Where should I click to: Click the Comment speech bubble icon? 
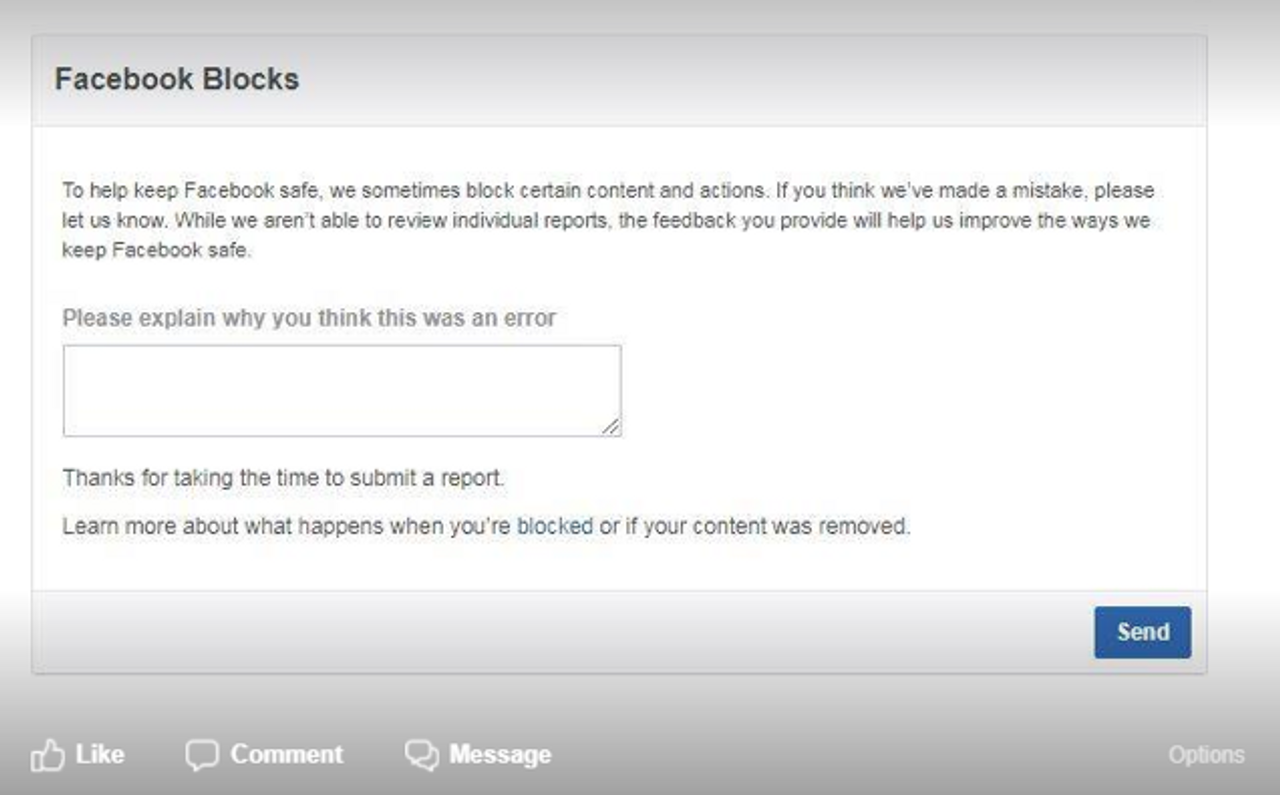[201, 755]
